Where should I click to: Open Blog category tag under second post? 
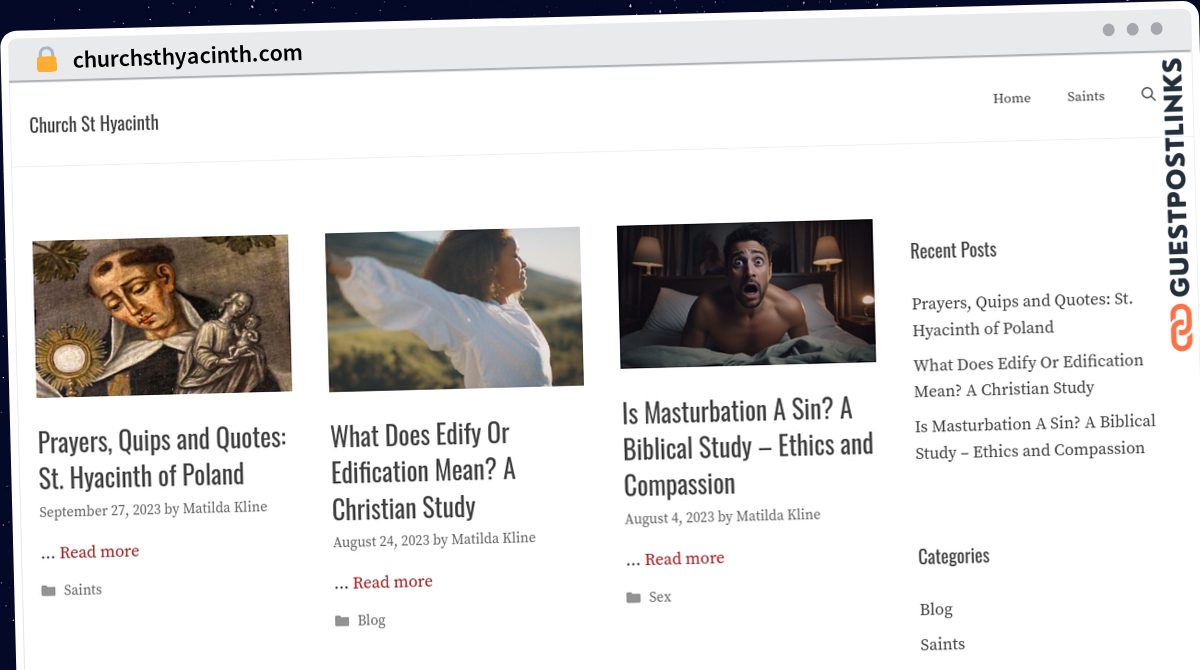pyautogui.click(x=371, y=620)
